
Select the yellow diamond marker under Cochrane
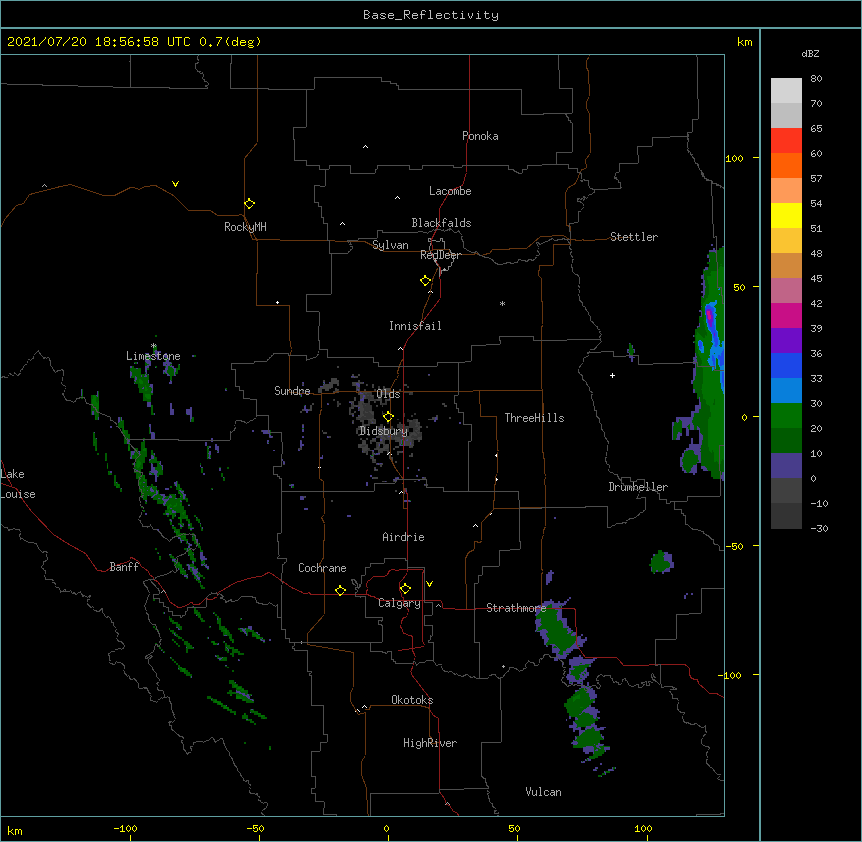[x=340, y=590]
